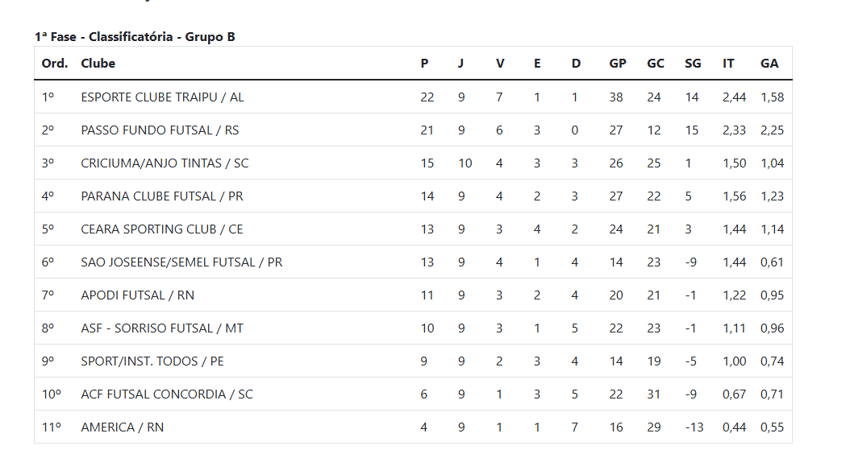Select AMERICA / RN team name
The width and height of the screenshot is (850, 450).
122,427
